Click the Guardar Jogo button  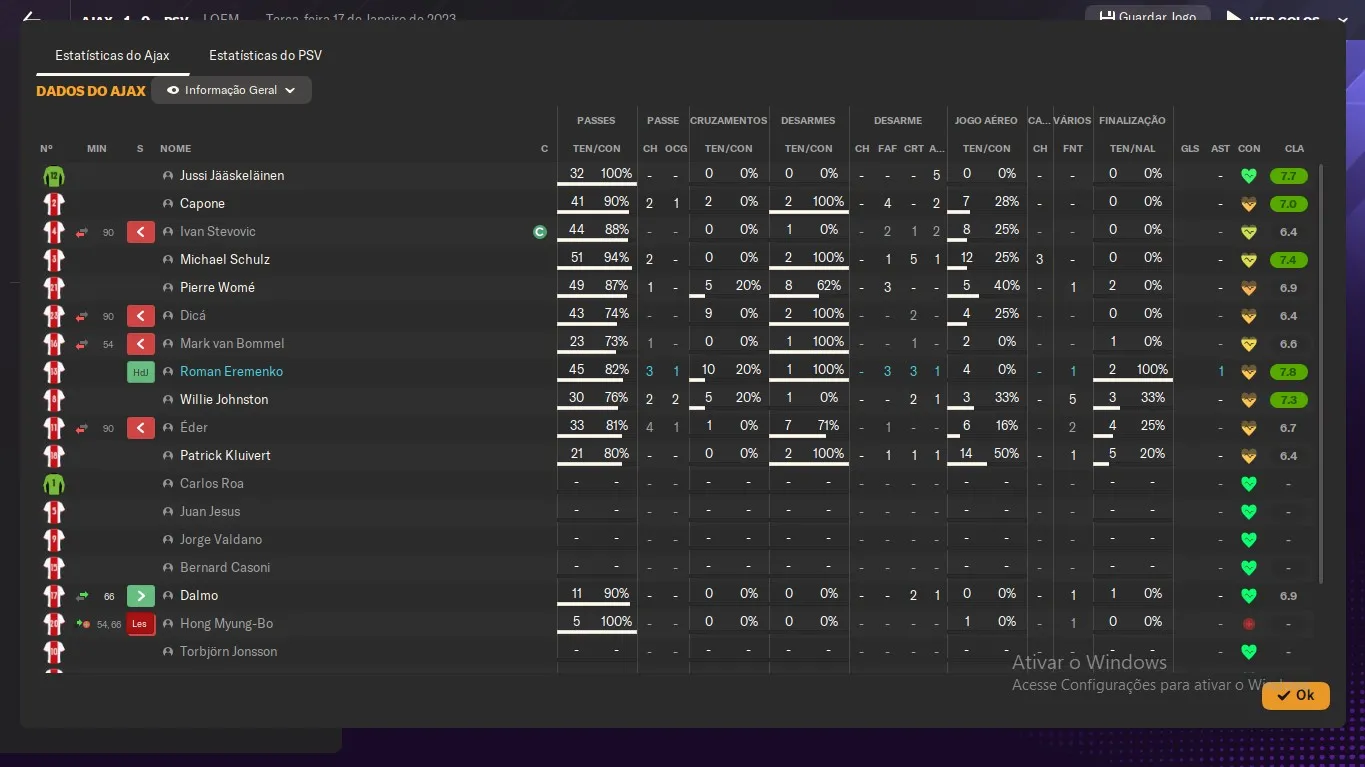click(x=1147, y=17)
